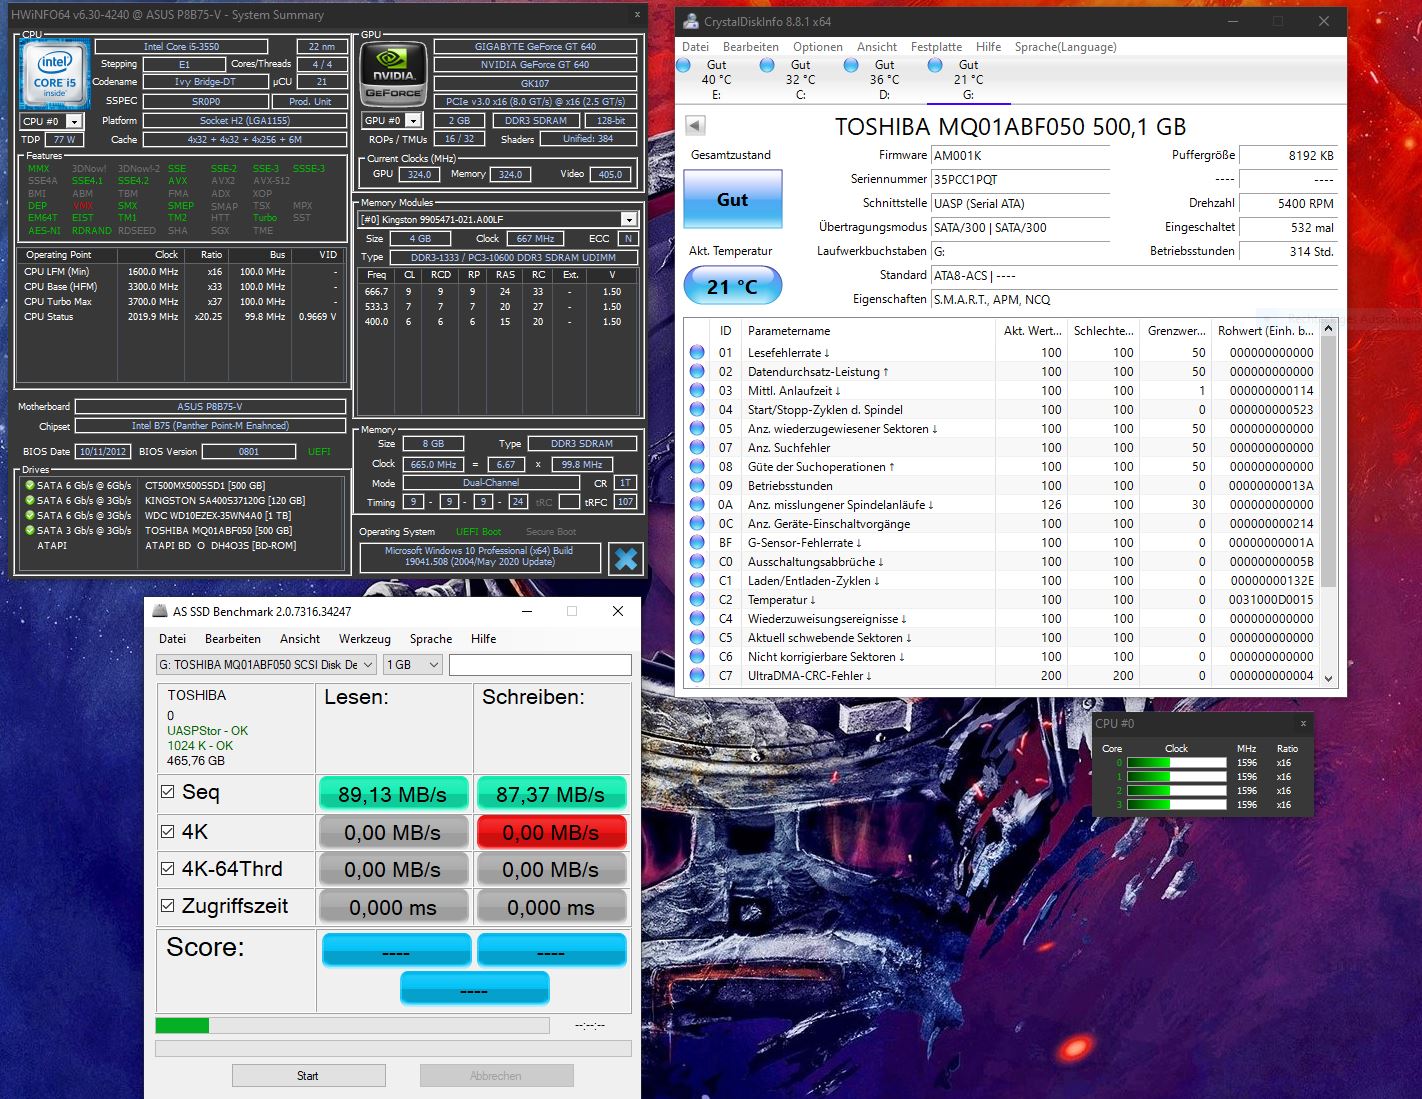Click status orb for Betriebsstunden attribute row
1422x1099 pixels.
click(x=697, y=485)
